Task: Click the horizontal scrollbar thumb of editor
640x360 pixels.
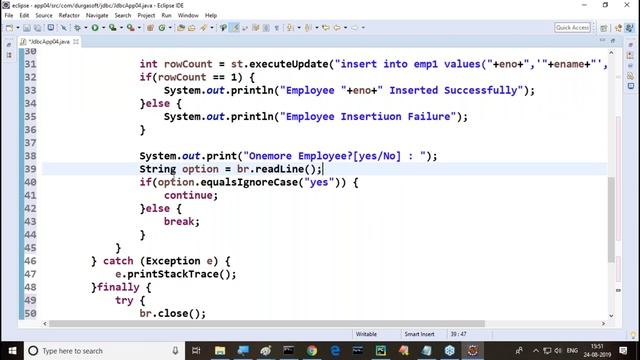Action: [267, 324]
